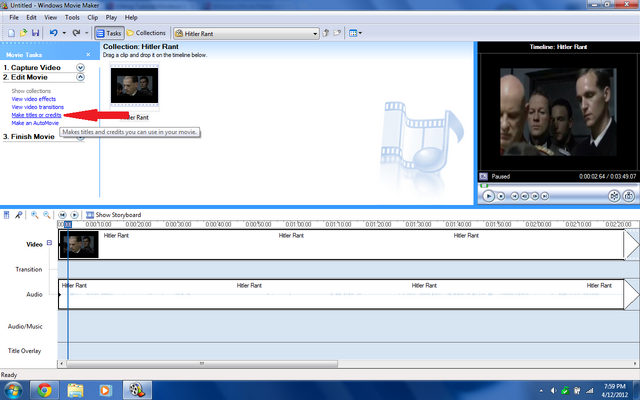
Task: Click the preview seek bar handle
Action: coord(484,186)
